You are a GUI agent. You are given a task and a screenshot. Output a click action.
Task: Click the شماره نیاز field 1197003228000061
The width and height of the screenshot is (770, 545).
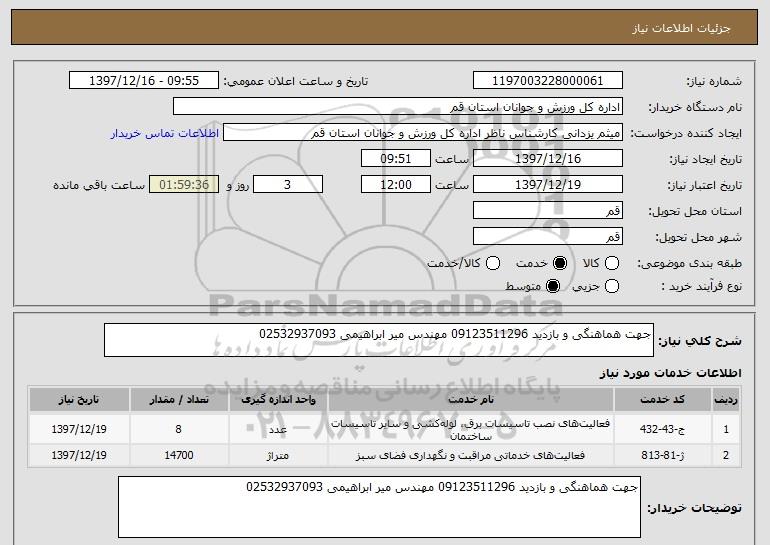pyautogui.click(x=548, y=81)
